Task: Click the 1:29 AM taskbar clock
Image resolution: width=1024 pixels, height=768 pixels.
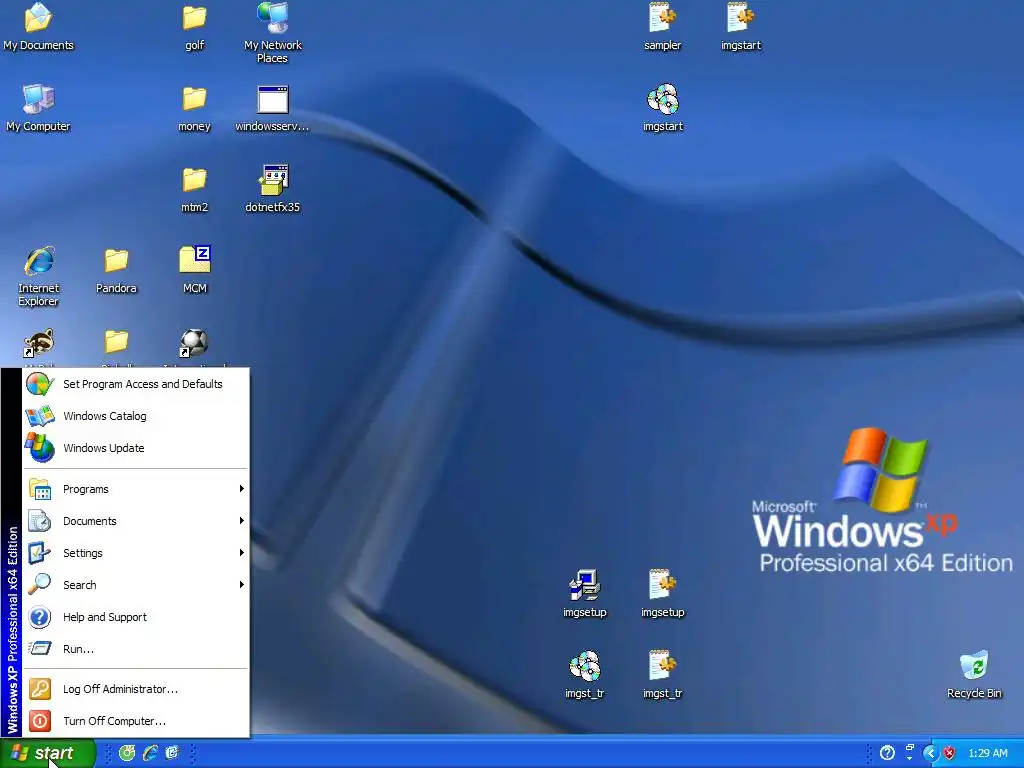Action: click(x=987, y=753)
